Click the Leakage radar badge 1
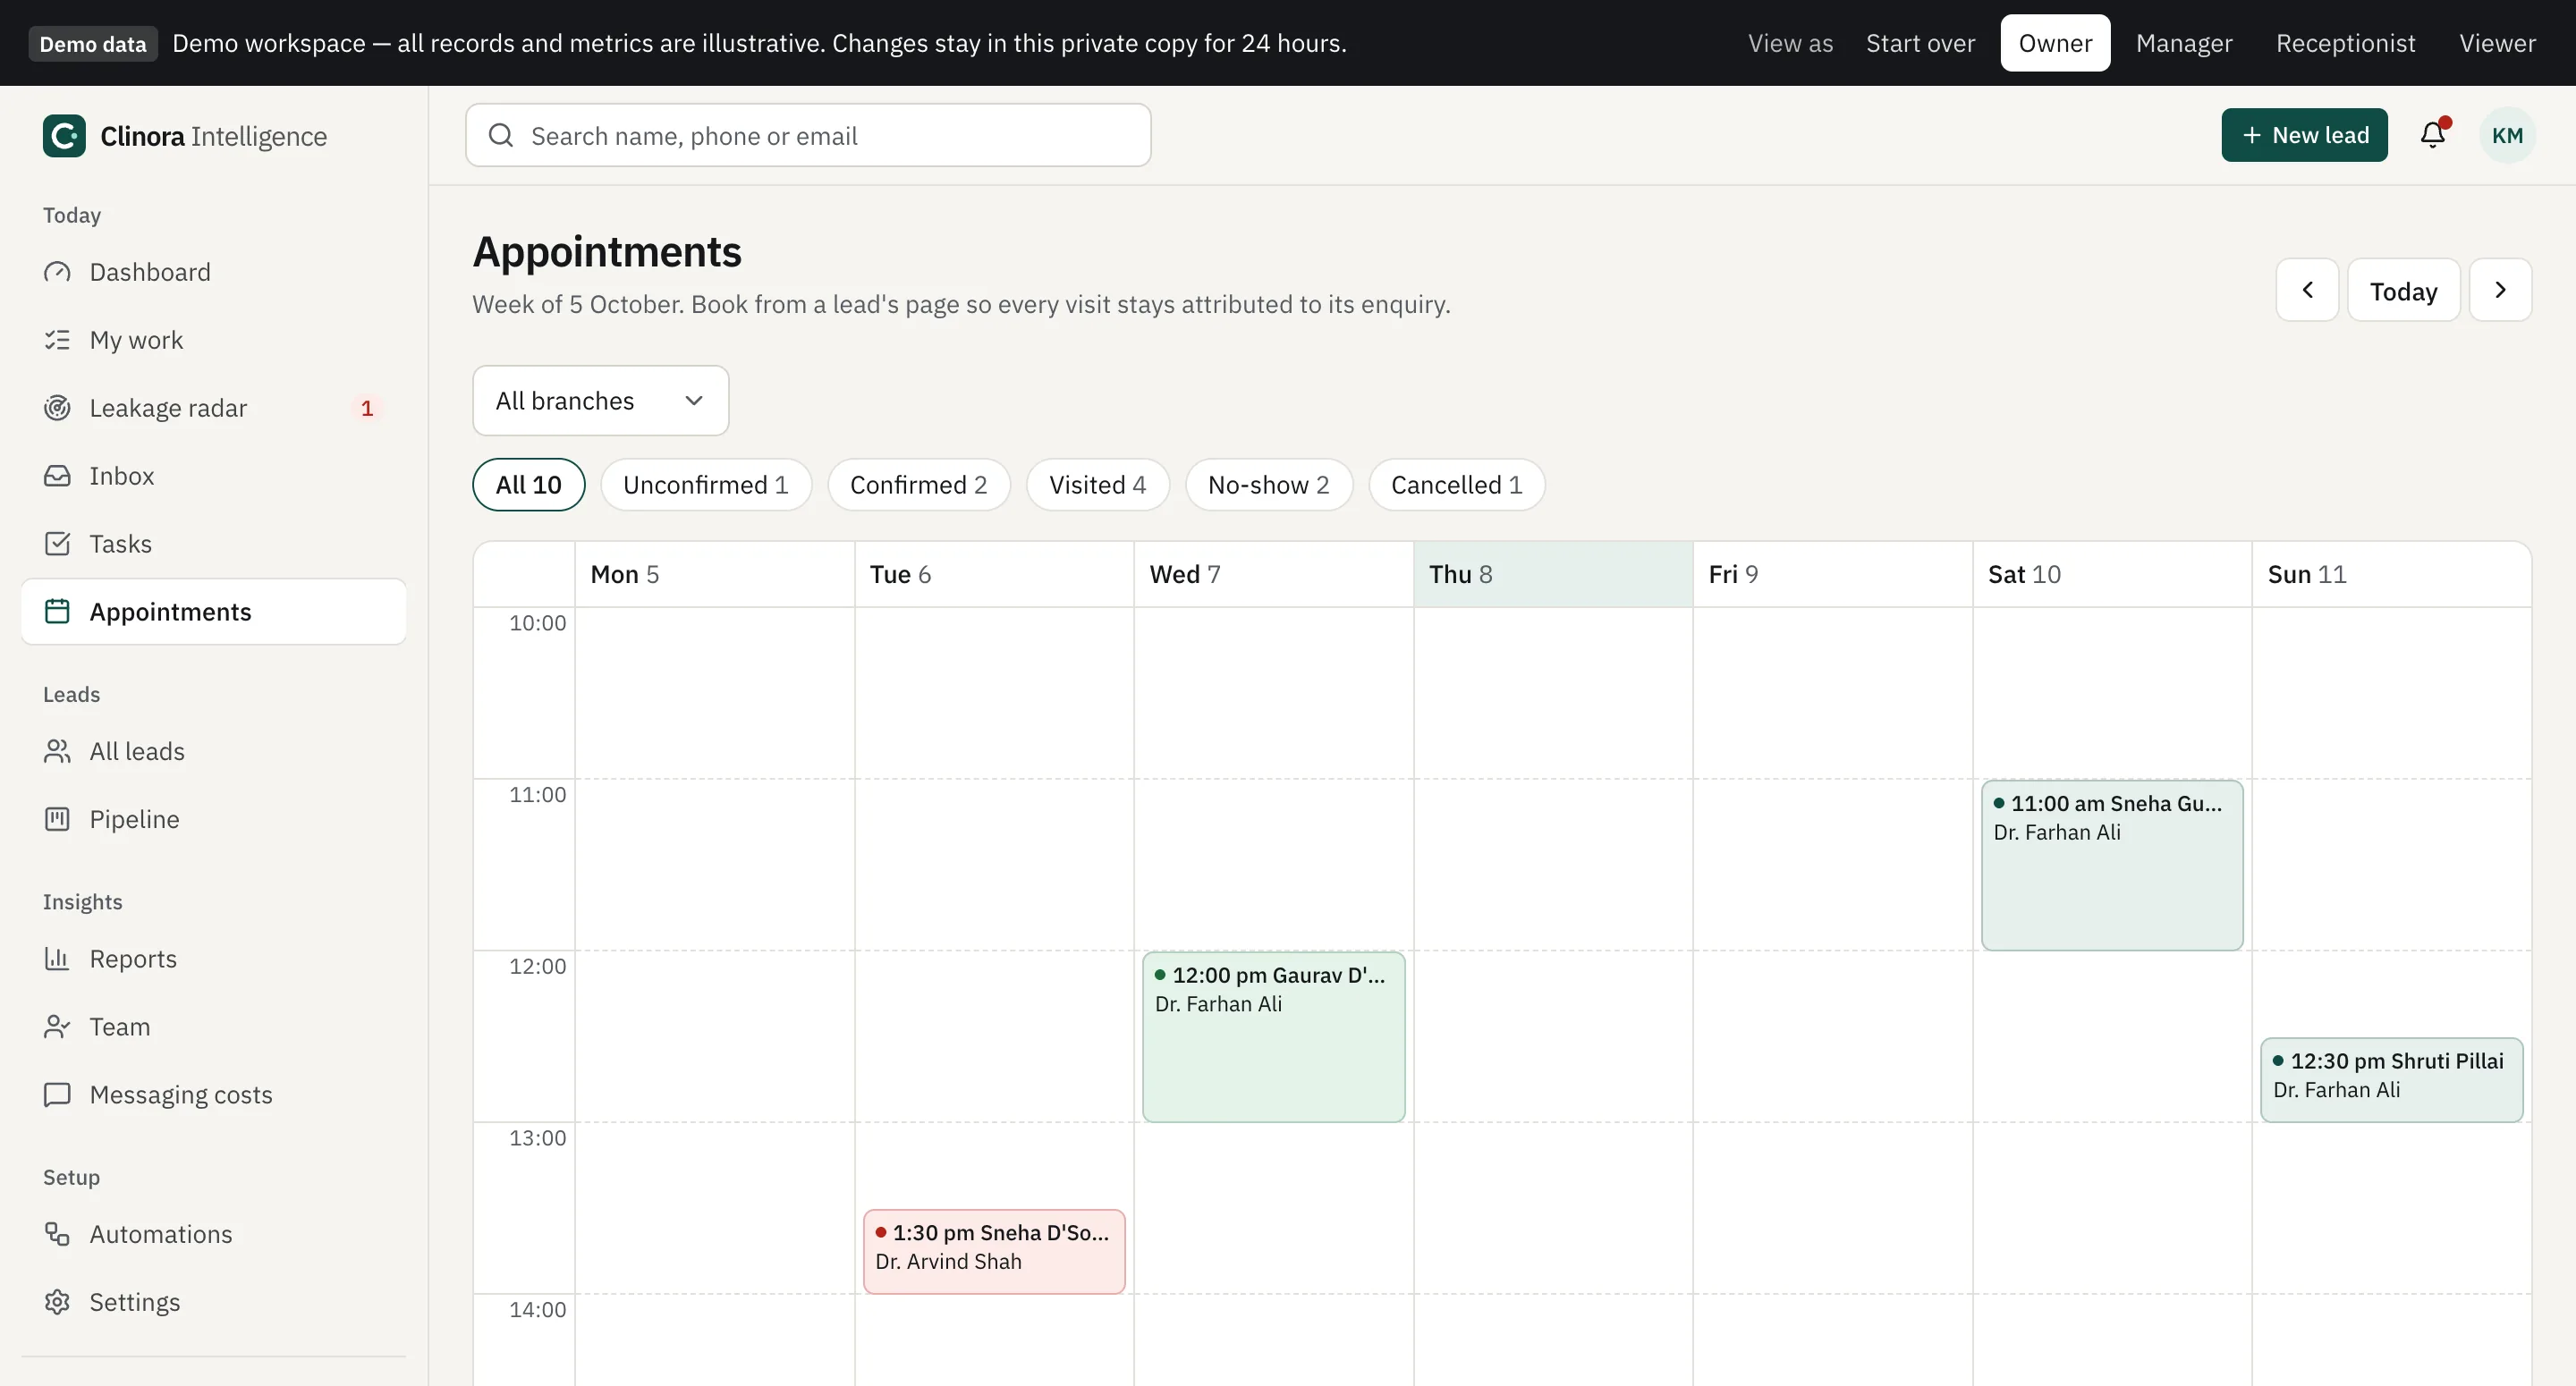The image size is (2576, 1386). [367, 408]
